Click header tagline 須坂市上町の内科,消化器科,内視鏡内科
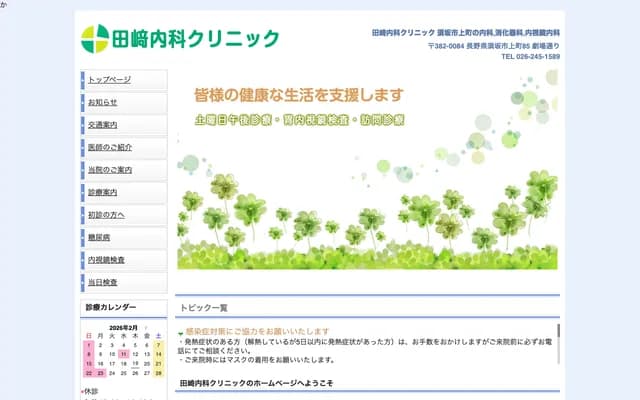The width and height of the screenshot is (640, 400). tap(498, 33)
